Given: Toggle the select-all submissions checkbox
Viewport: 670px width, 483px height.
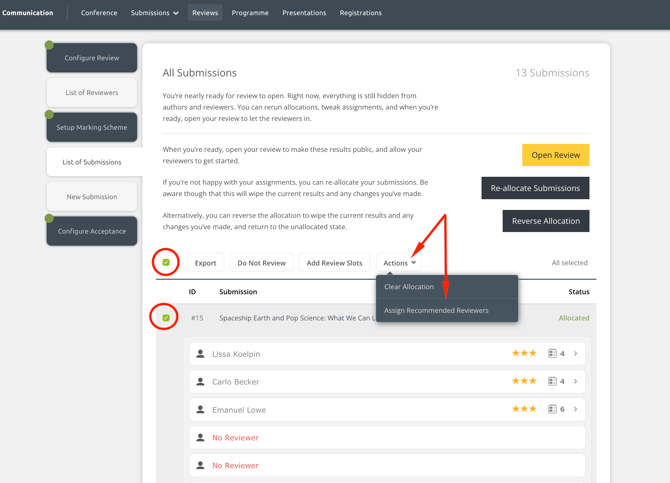Looking at the screenshot, I should (x=166, y=263).
